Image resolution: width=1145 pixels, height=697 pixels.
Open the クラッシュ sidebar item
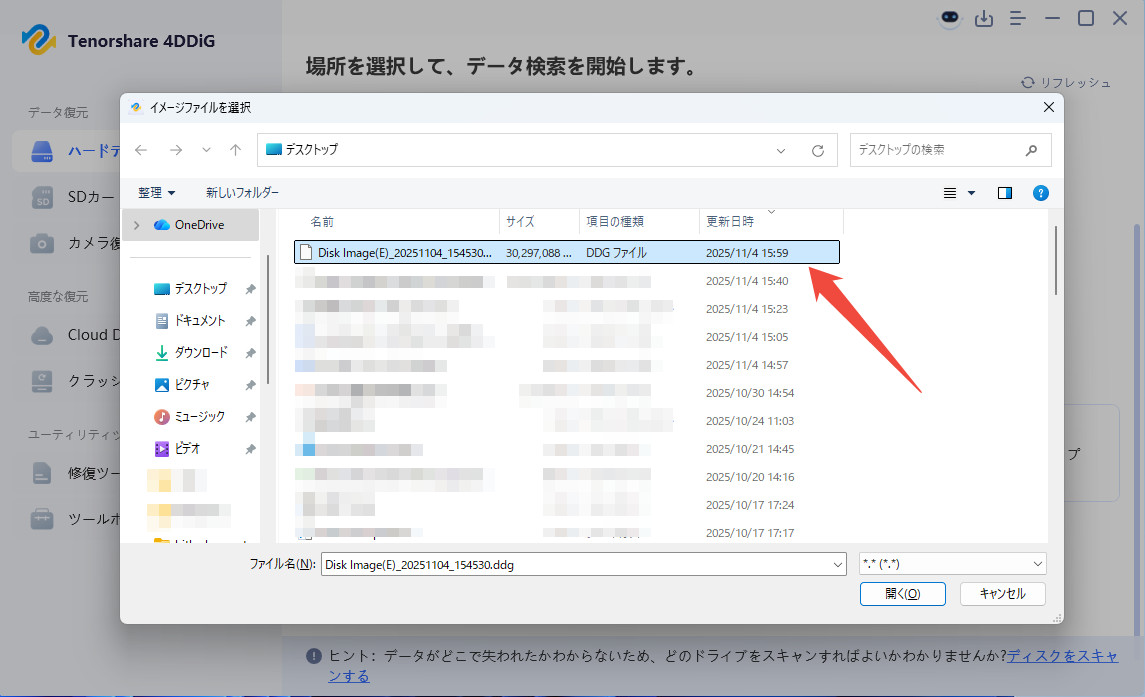point(74,381)
